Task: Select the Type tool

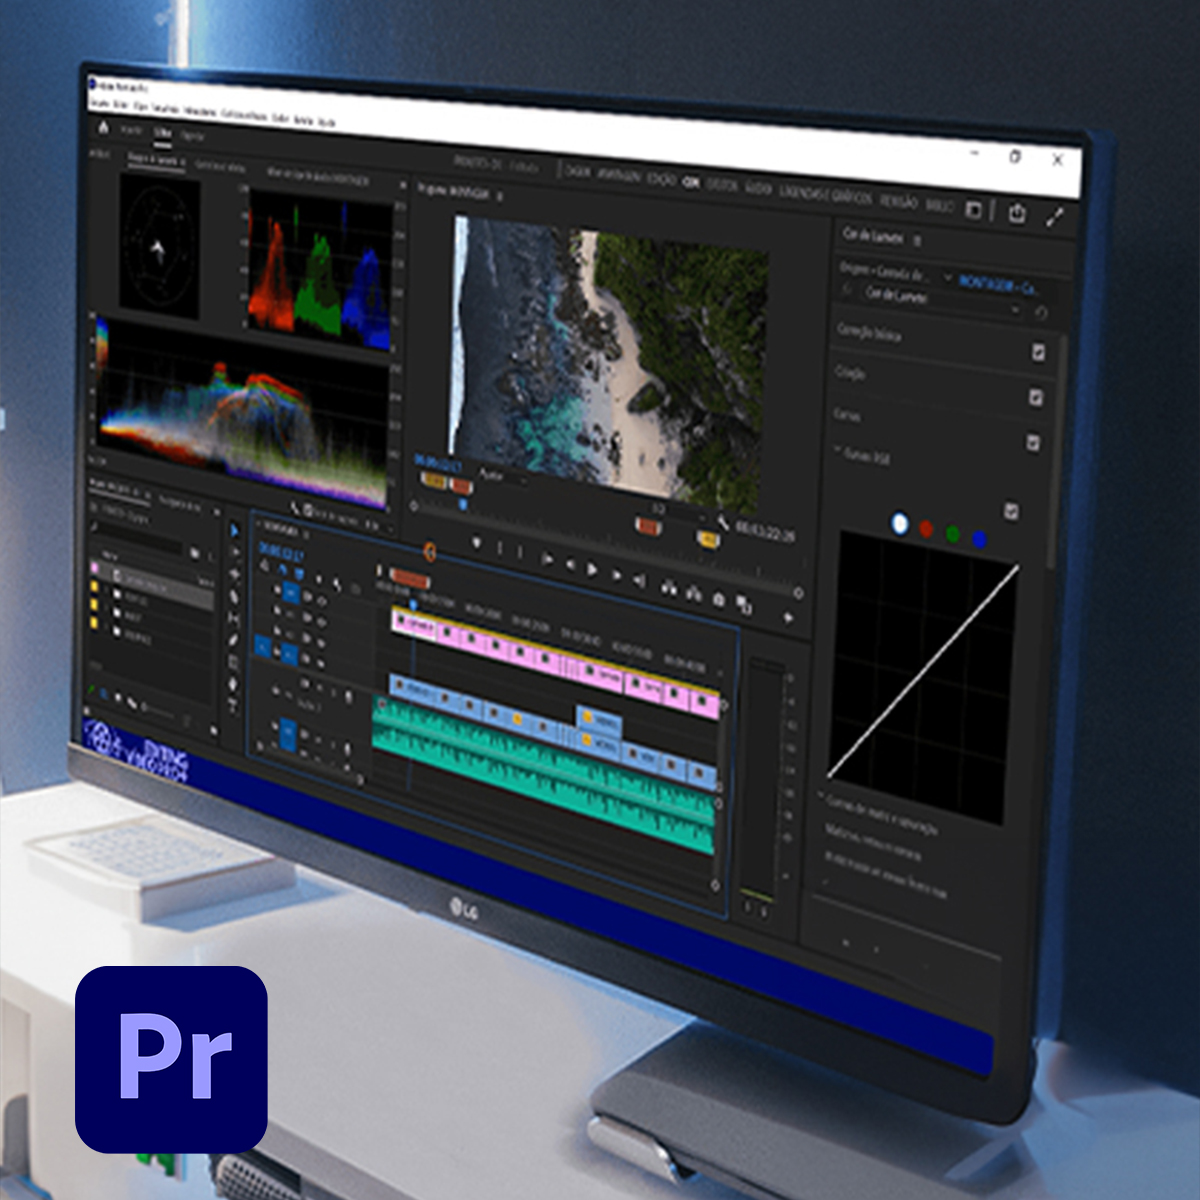Action: tap(233, 705)
